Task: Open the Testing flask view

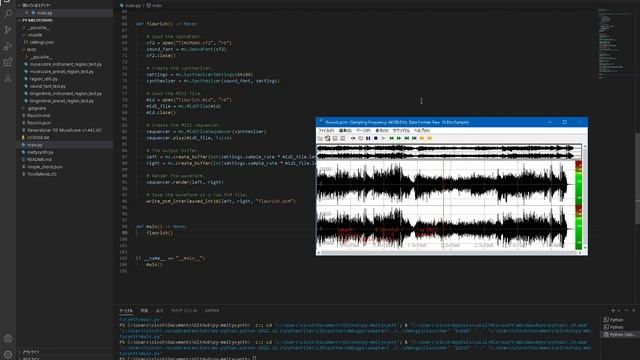Action: (x=8, y=78)
